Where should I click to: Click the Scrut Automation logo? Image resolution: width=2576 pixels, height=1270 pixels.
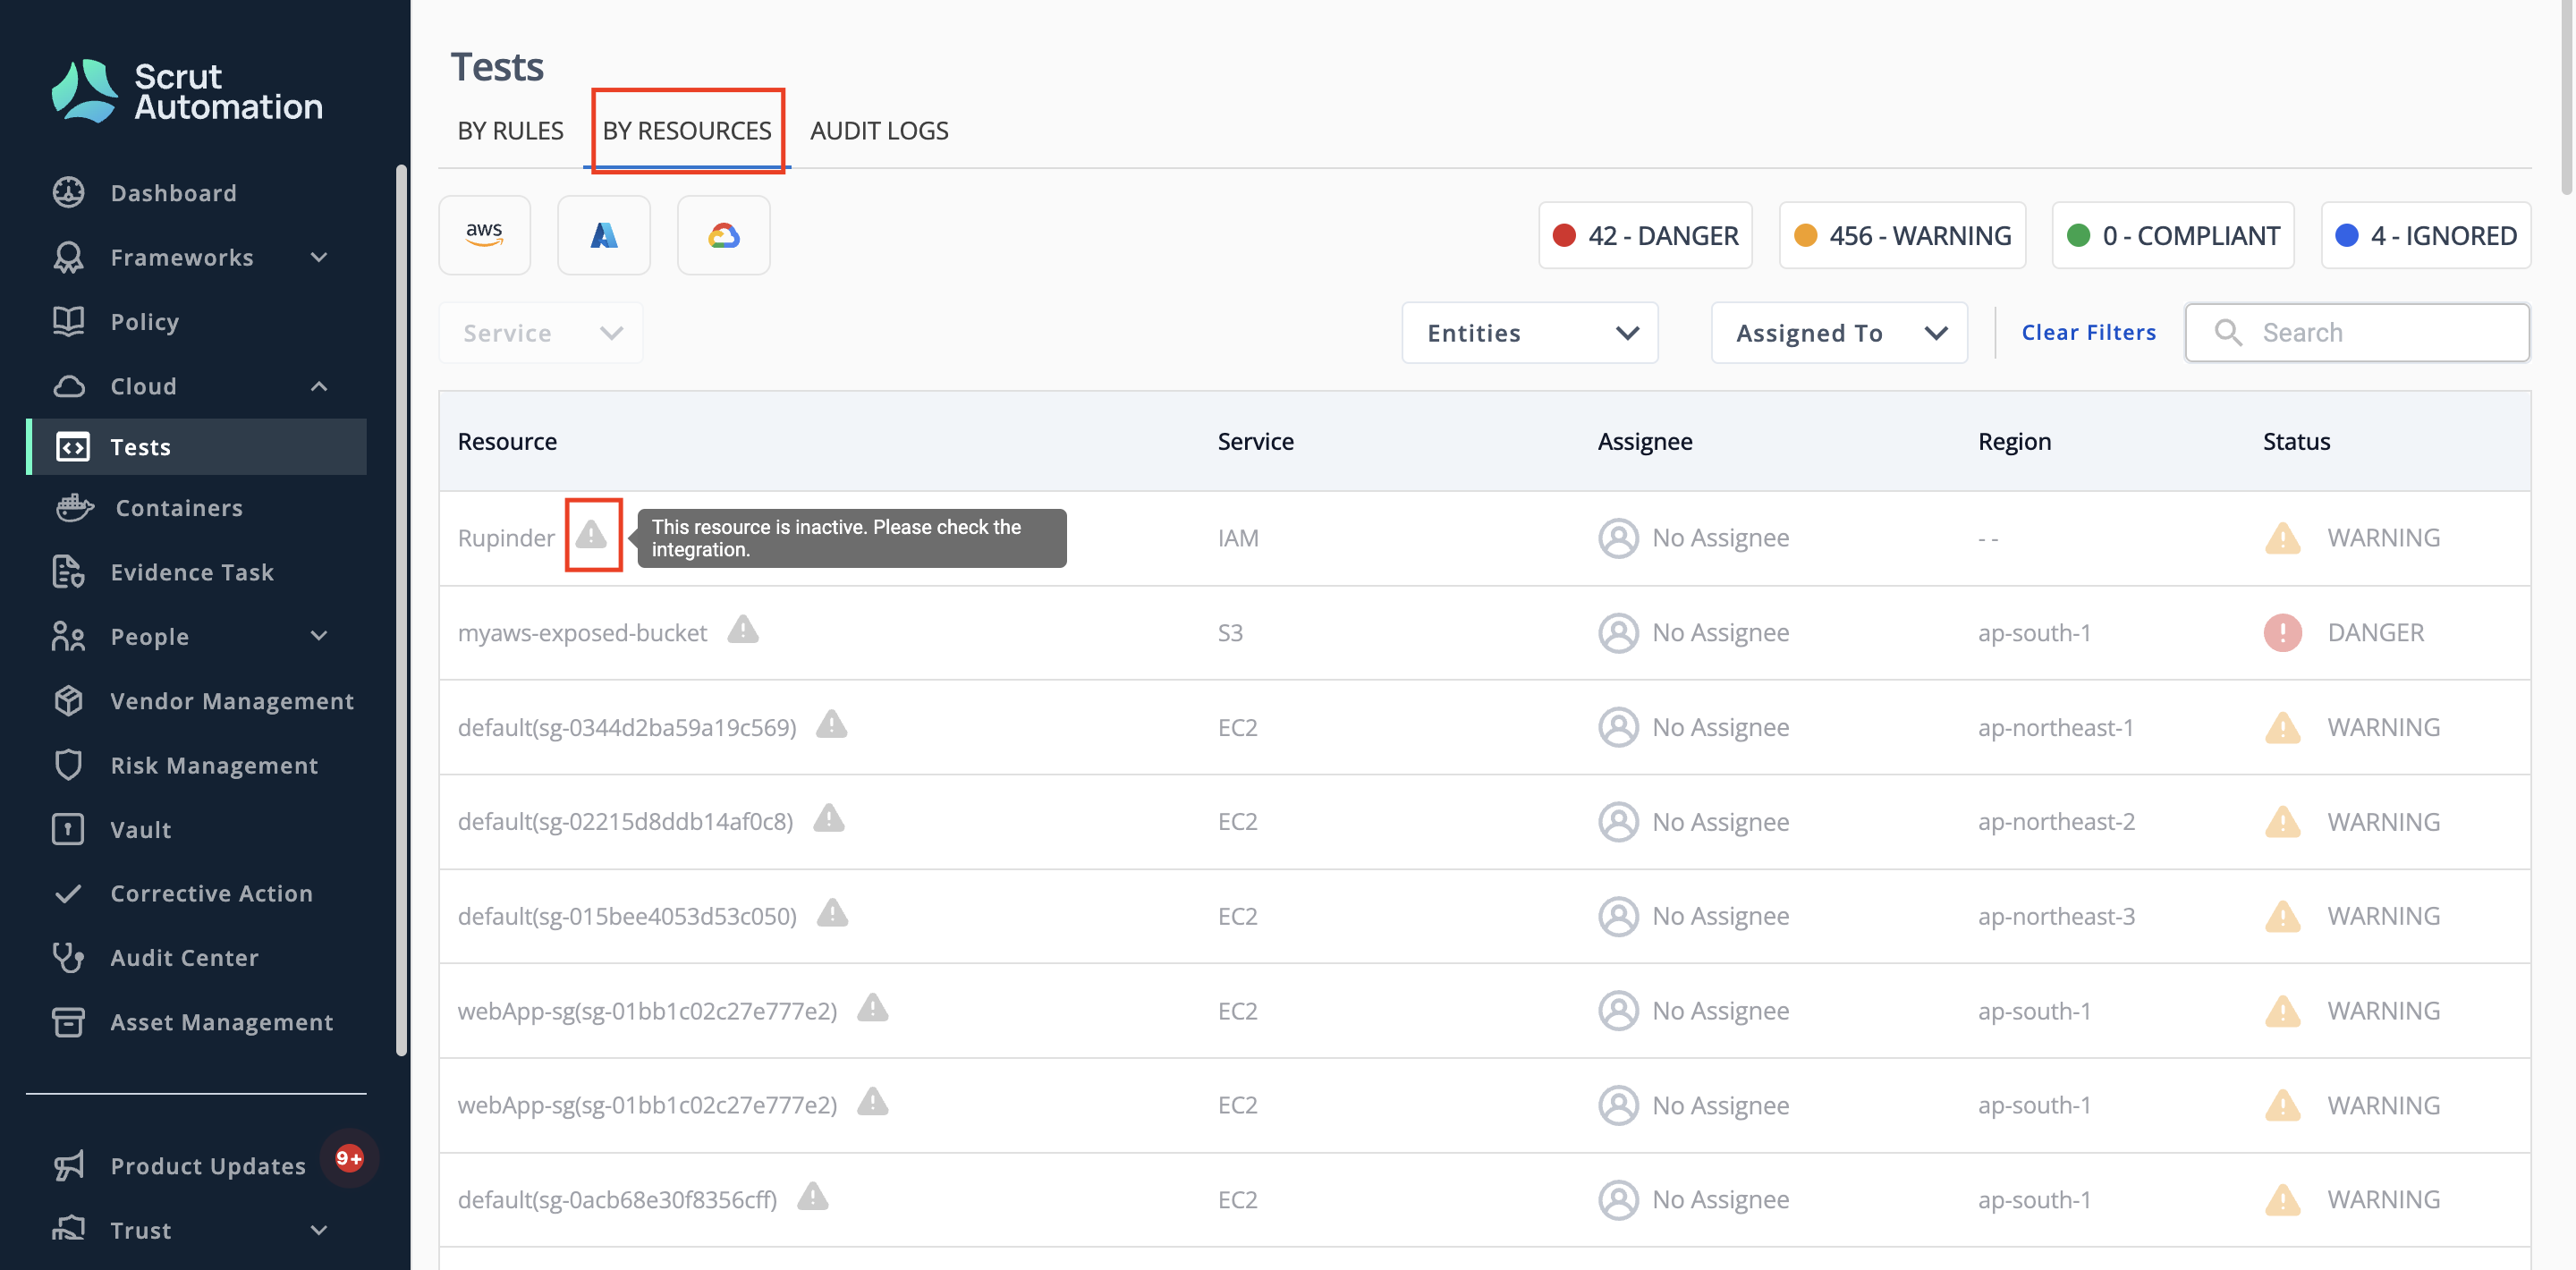tap(187, 91)
